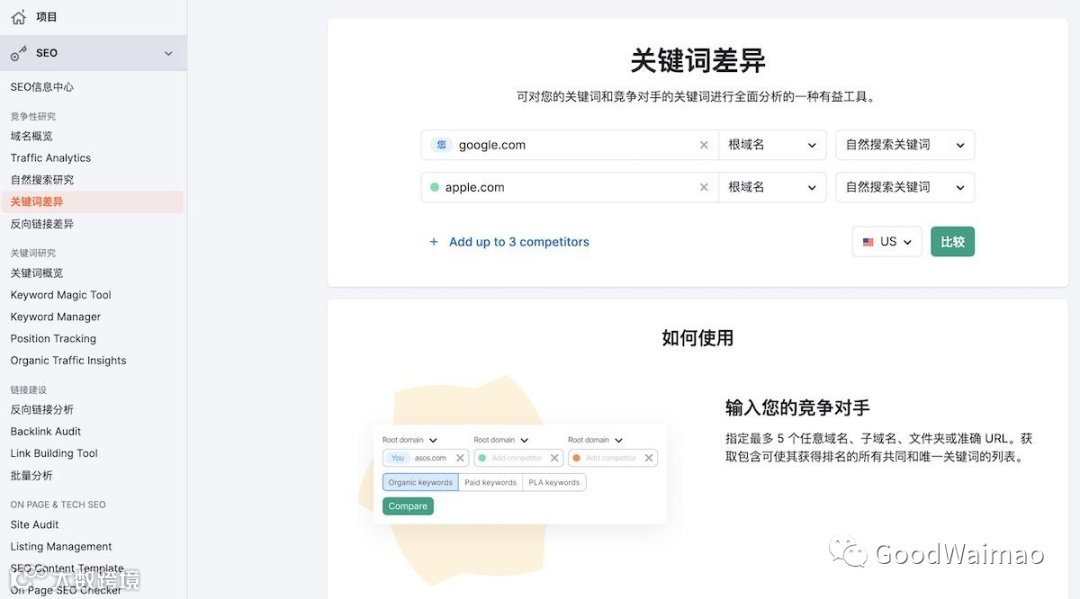1080x599 pixels.
Task: Collapse the SEO section chevron
Action: [168, 53]
